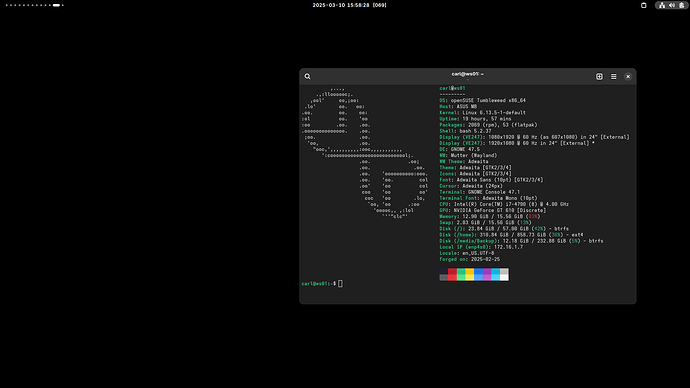Click the Swap usage line
The width and height of the screenshot is (690, 388).
tap(485, 223)
